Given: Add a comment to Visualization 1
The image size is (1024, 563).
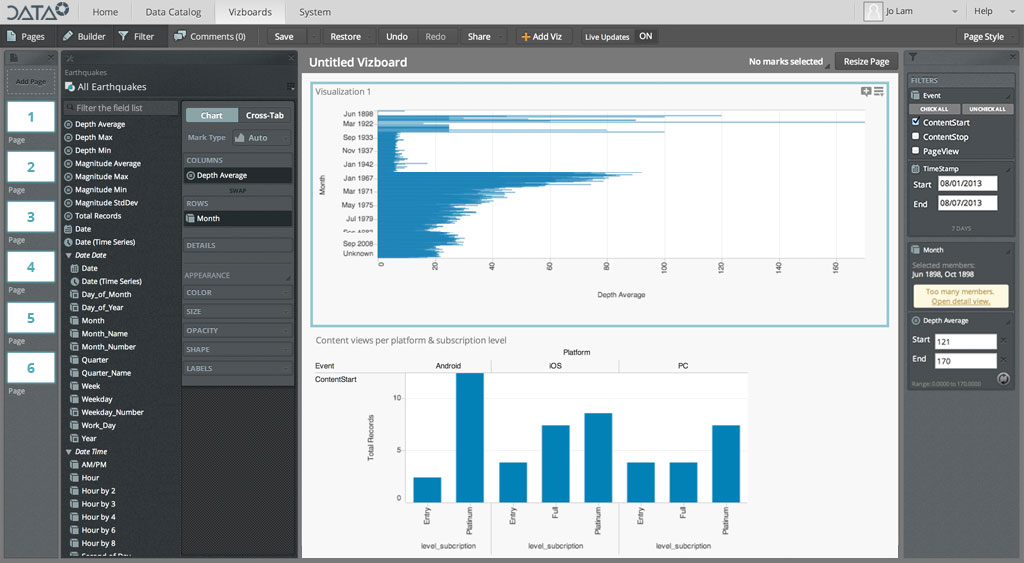Looking at the screenshot, I should pos(866,92).
